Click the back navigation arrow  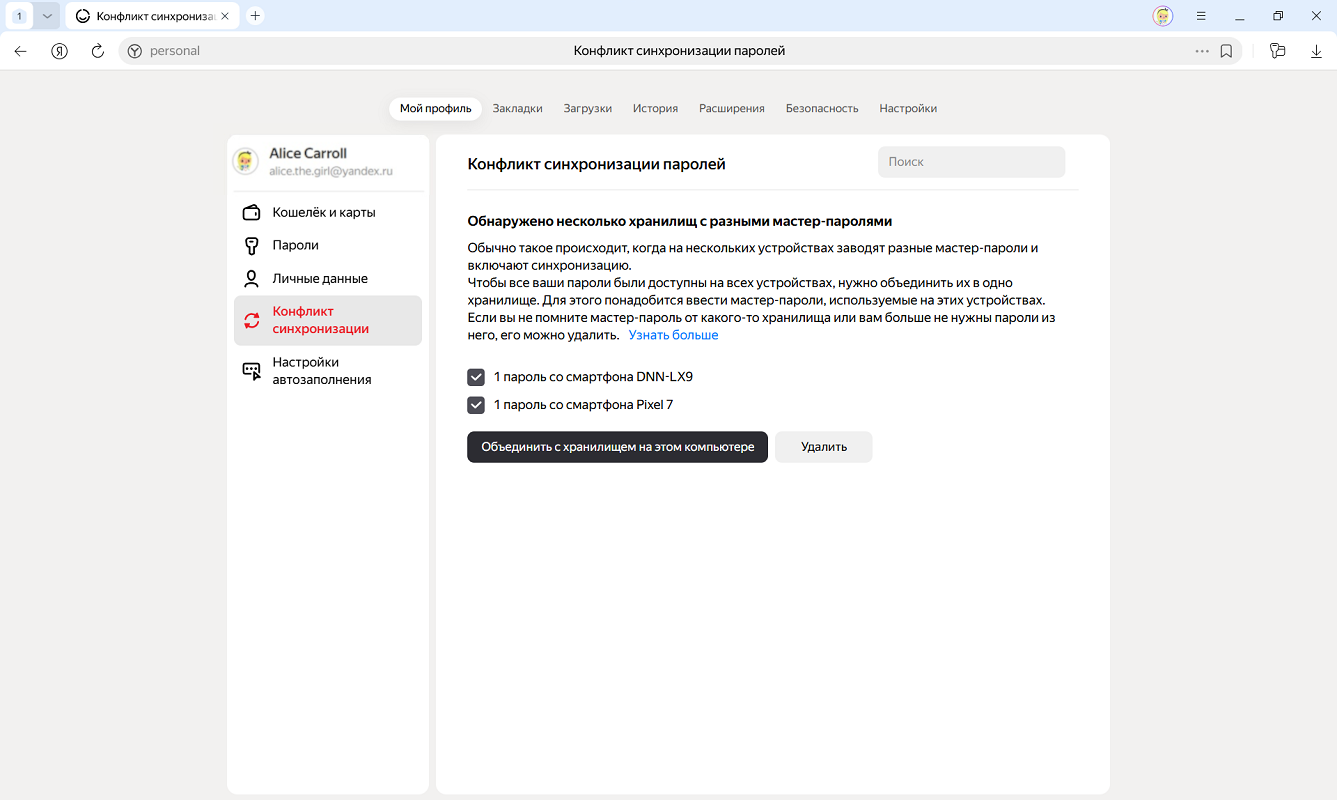tap(21, 51)
